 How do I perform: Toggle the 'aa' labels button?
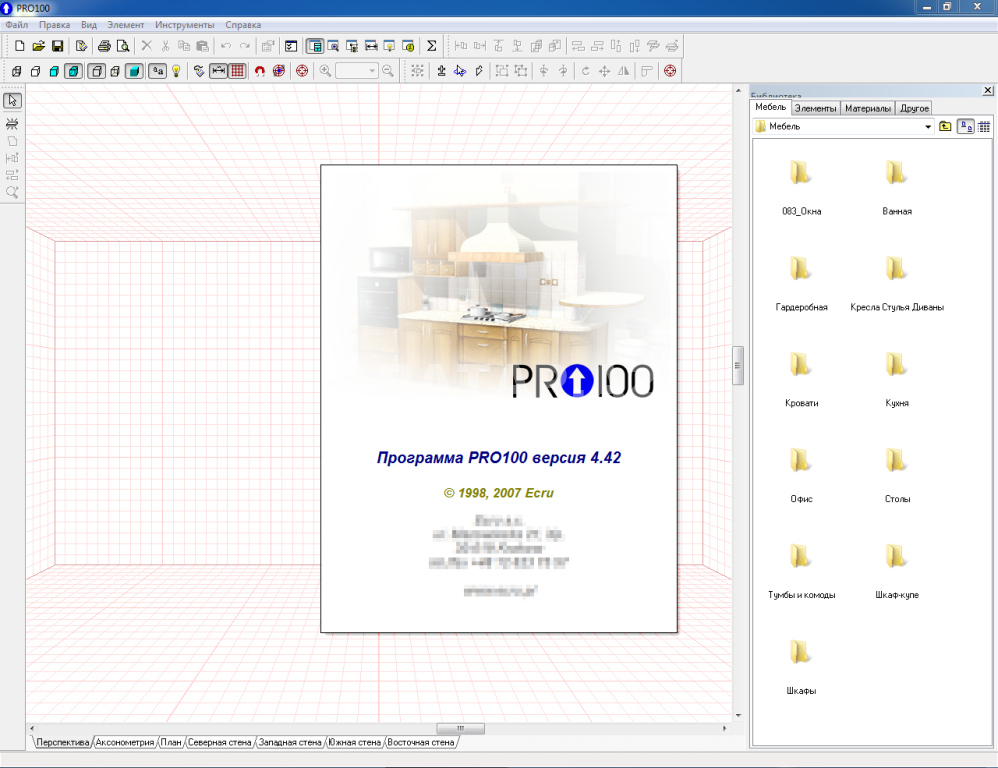[x=157, y=71]
